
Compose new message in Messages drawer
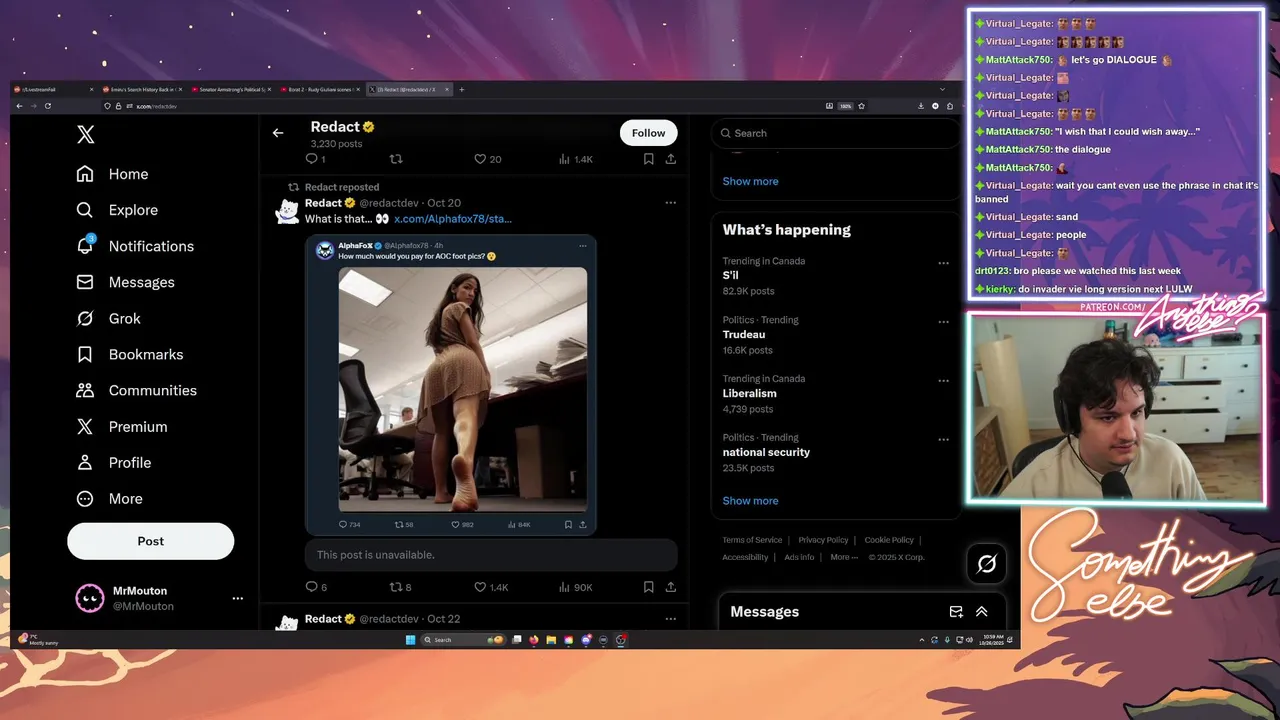(x=956, y=612)
